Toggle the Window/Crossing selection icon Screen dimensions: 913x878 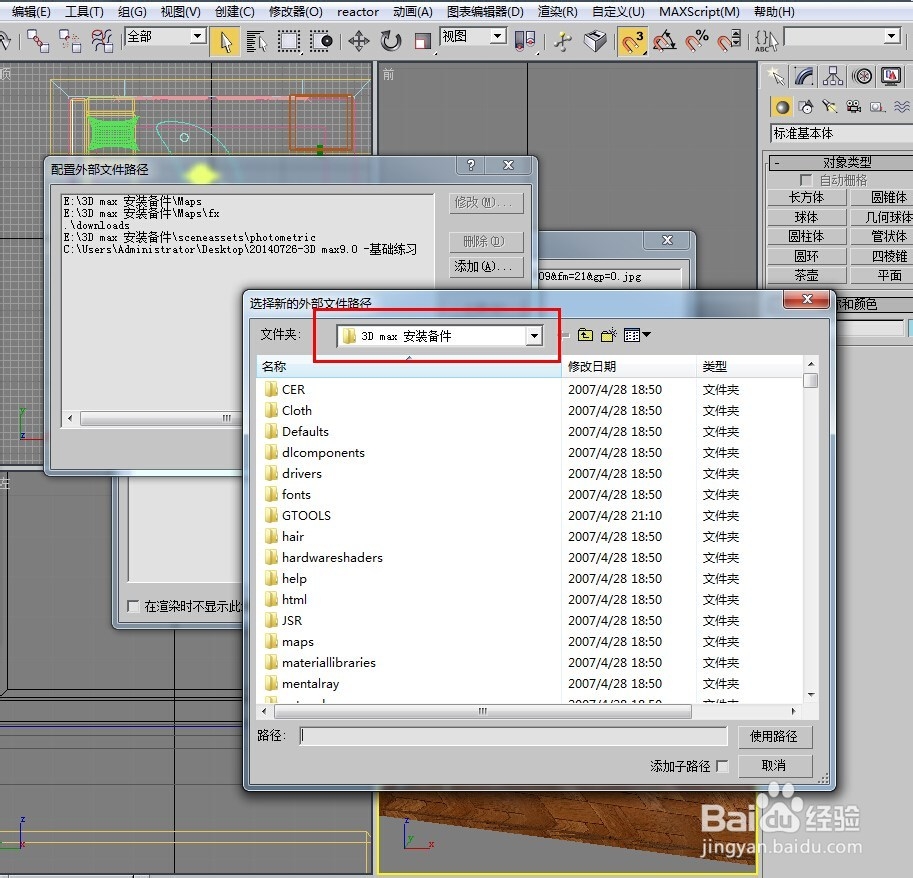click(321, 42)
